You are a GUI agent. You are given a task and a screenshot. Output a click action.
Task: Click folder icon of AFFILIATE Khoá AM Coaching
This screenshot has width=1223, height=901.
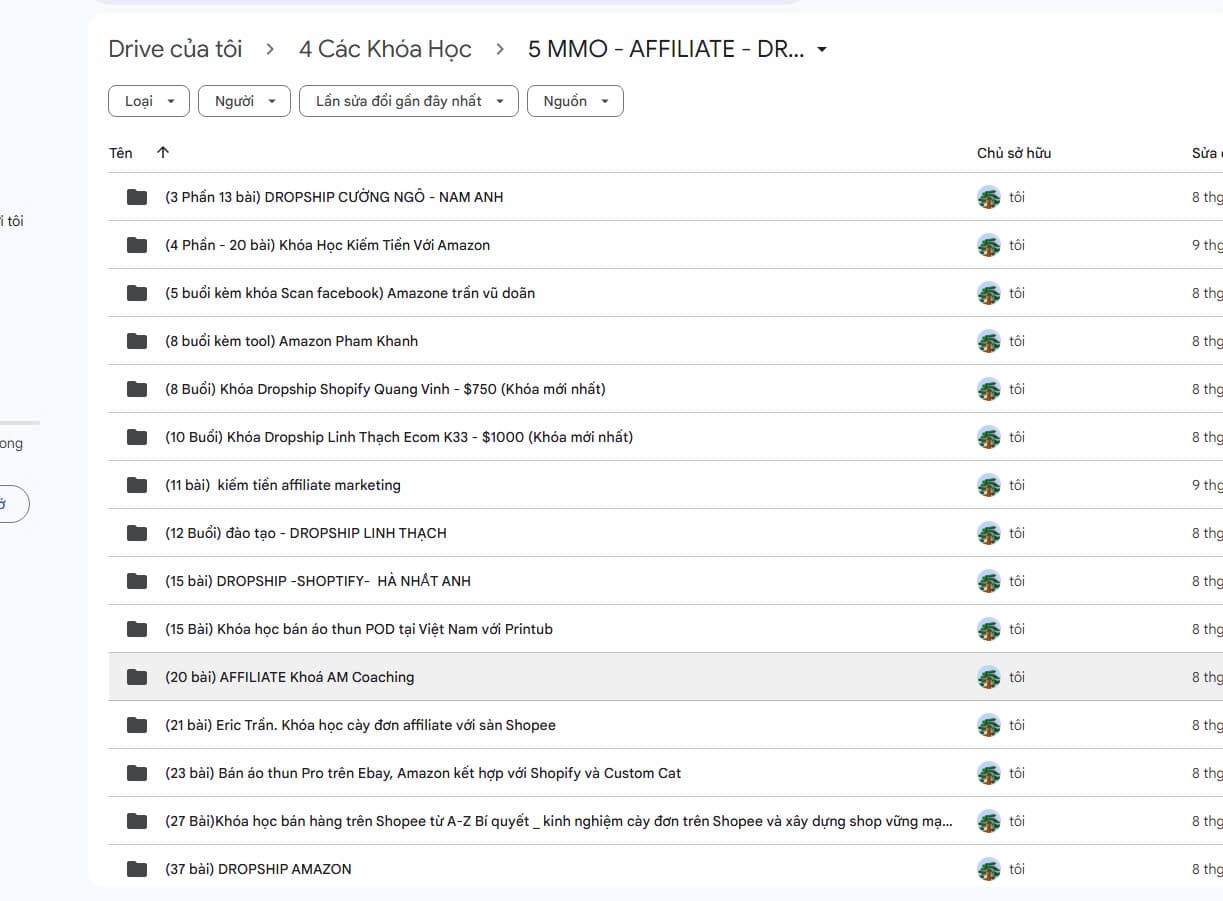(137, 677)
